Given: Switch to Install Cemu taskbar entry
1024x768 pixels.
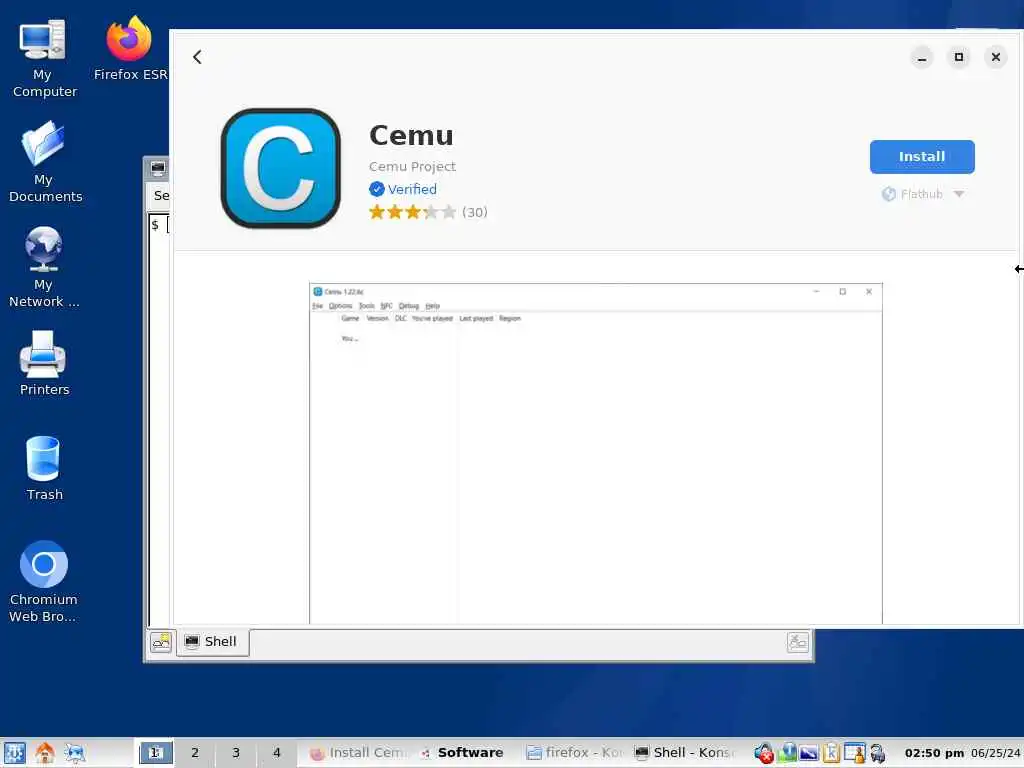Looking at the screenshot, I should (x=359, y=753).
